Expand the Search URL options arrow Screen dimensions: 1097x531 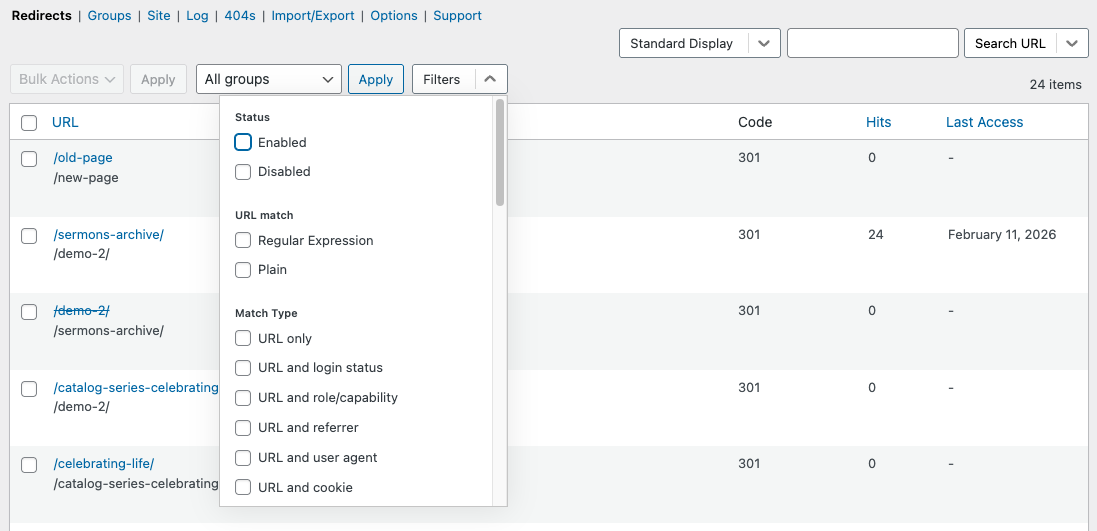[1072, 44]
